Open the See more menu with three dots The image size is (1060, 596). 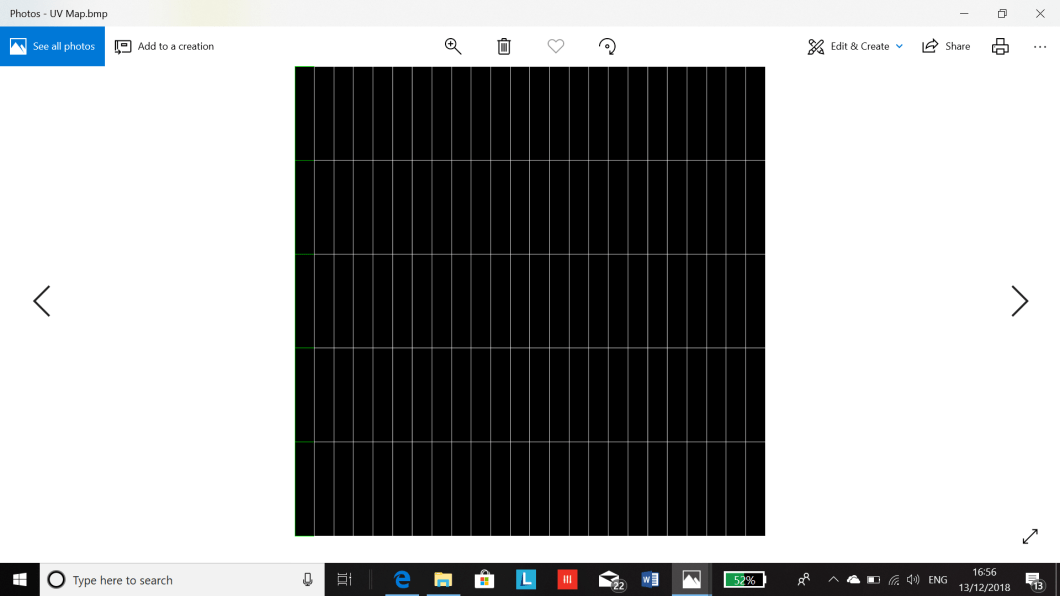(x=1039, y=46)
